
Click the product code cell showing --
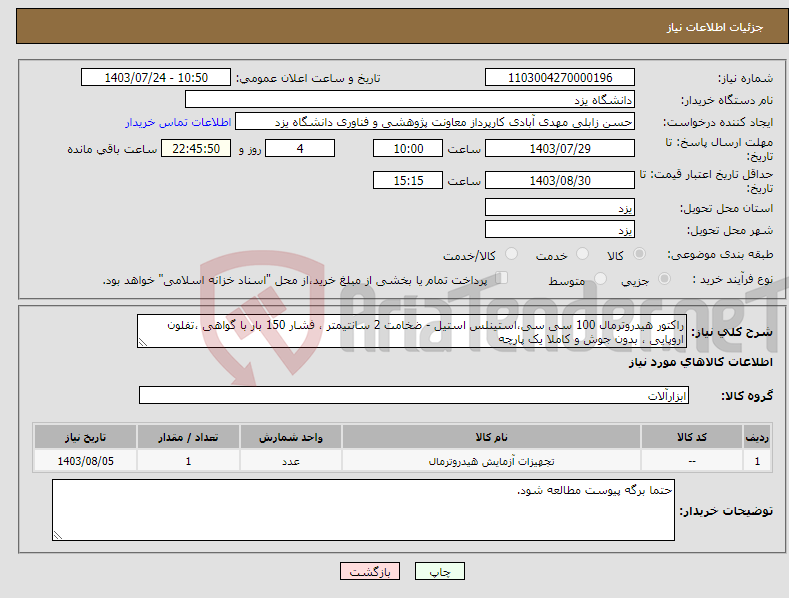pyautogui.click(x=692, y=461)
